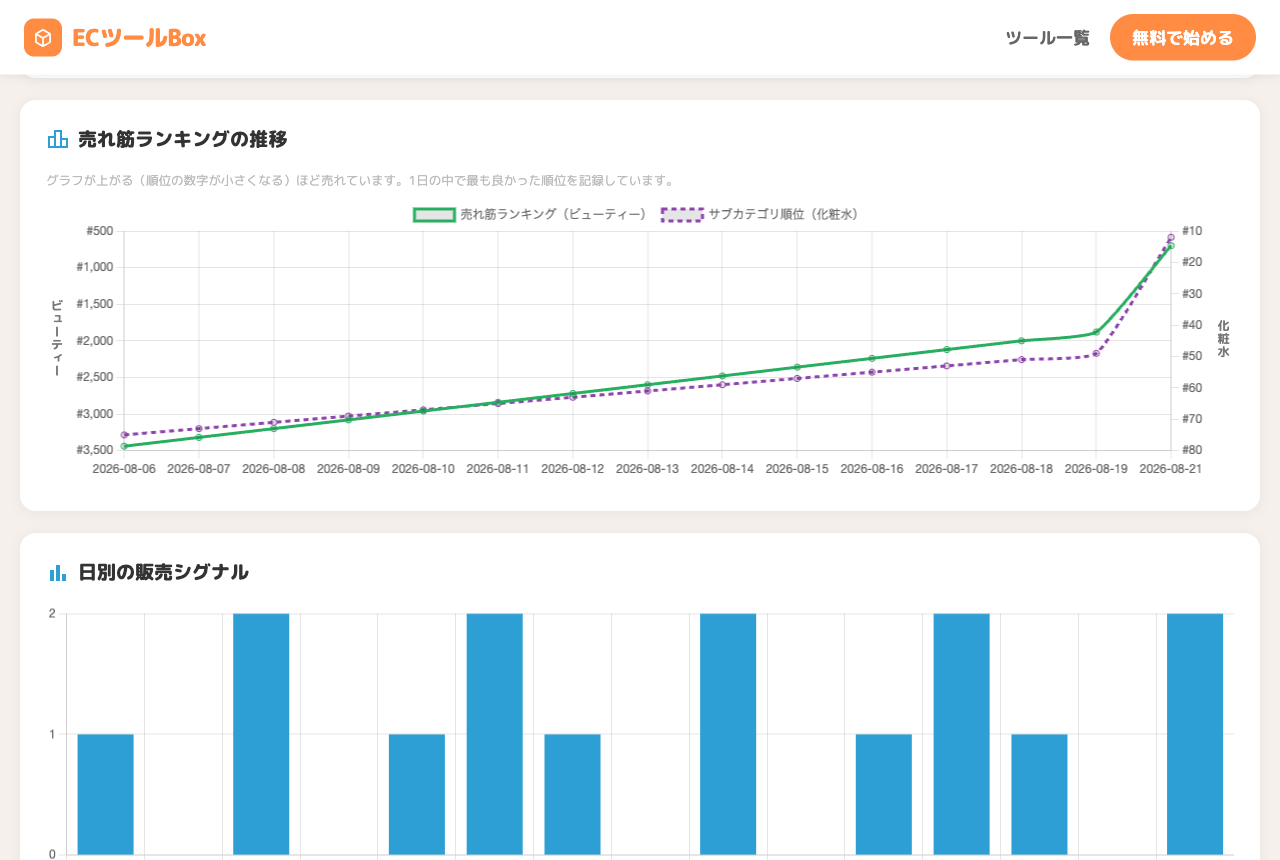Click the #2,000 axis label
This screenshot has width=1280, height=860.
[95, 341]
